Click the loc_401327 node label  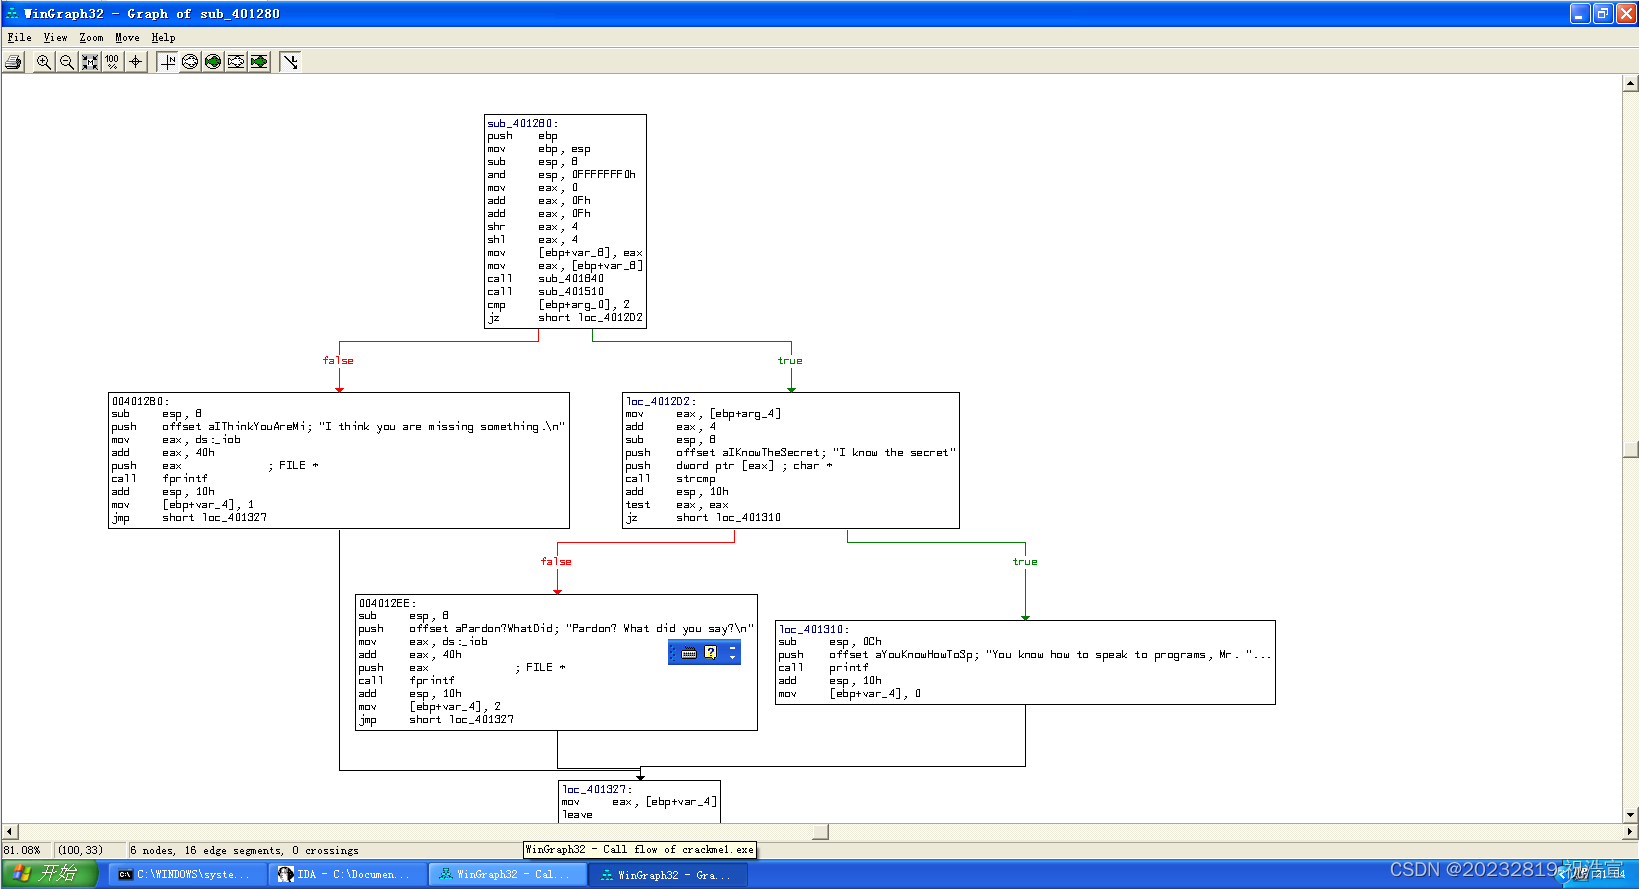point(597,789)
